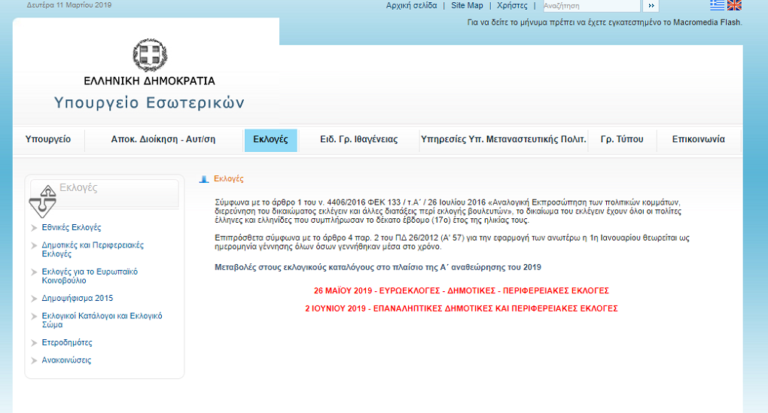Click the Macromedia Flash notice text
Image resolution: width=768 pixels, height=413 pixels.
point(604,23)
